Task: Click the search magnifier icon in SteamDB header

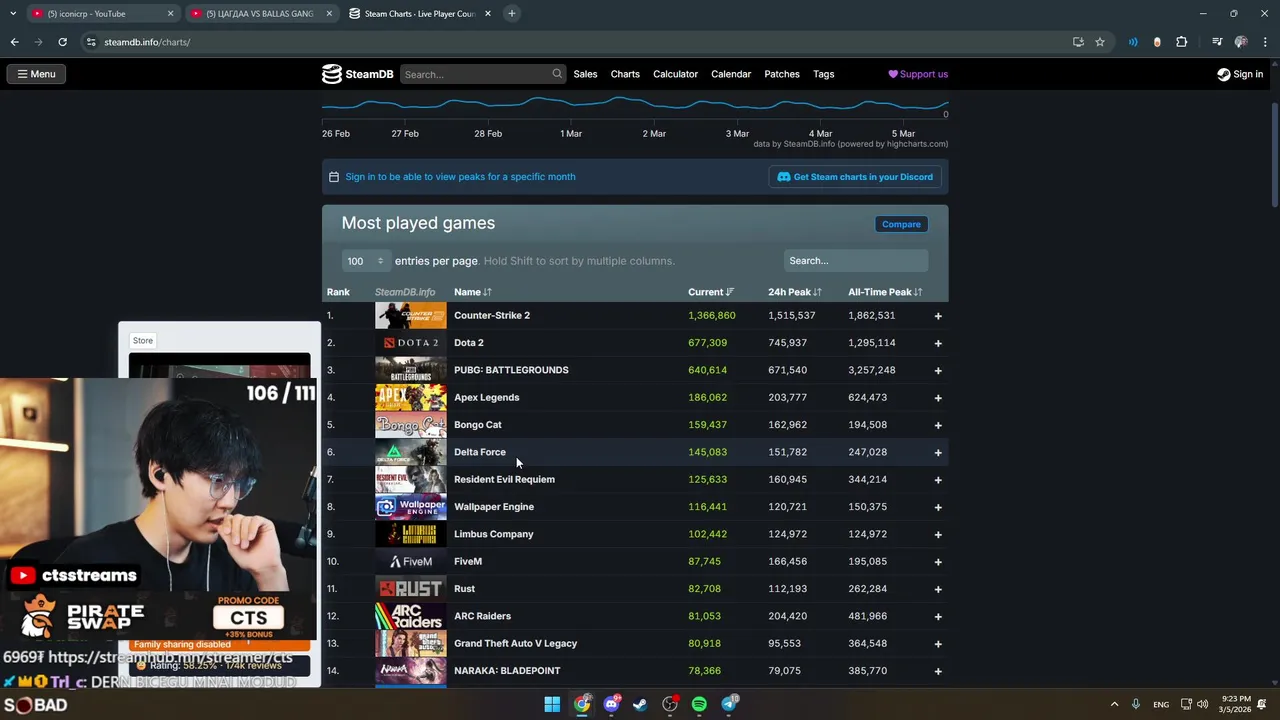Action: point(557,74)
